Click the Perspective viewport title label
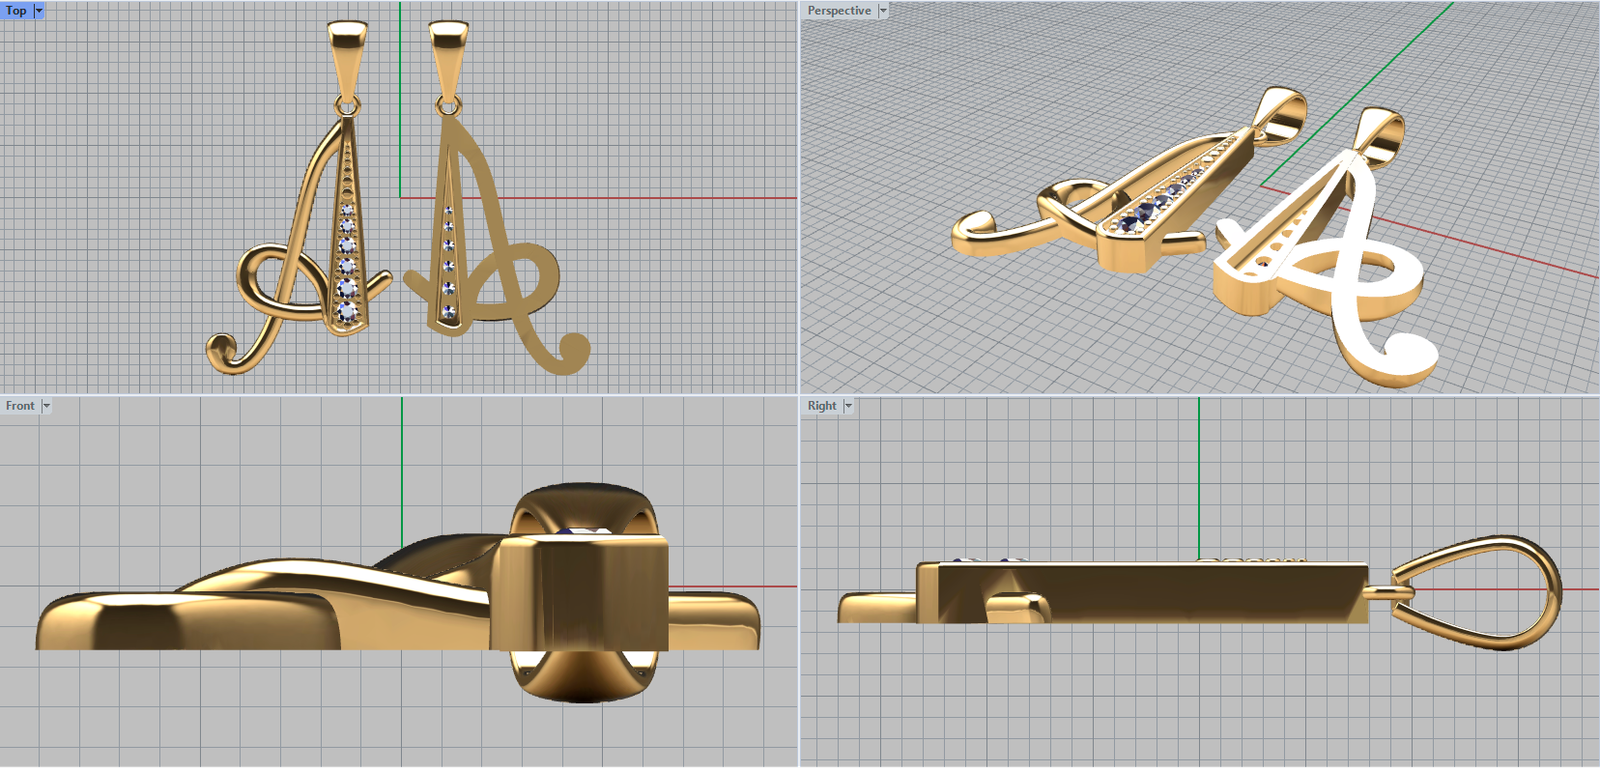The width and height of the screenshot is (1600, 772). (x=838, y=10)
